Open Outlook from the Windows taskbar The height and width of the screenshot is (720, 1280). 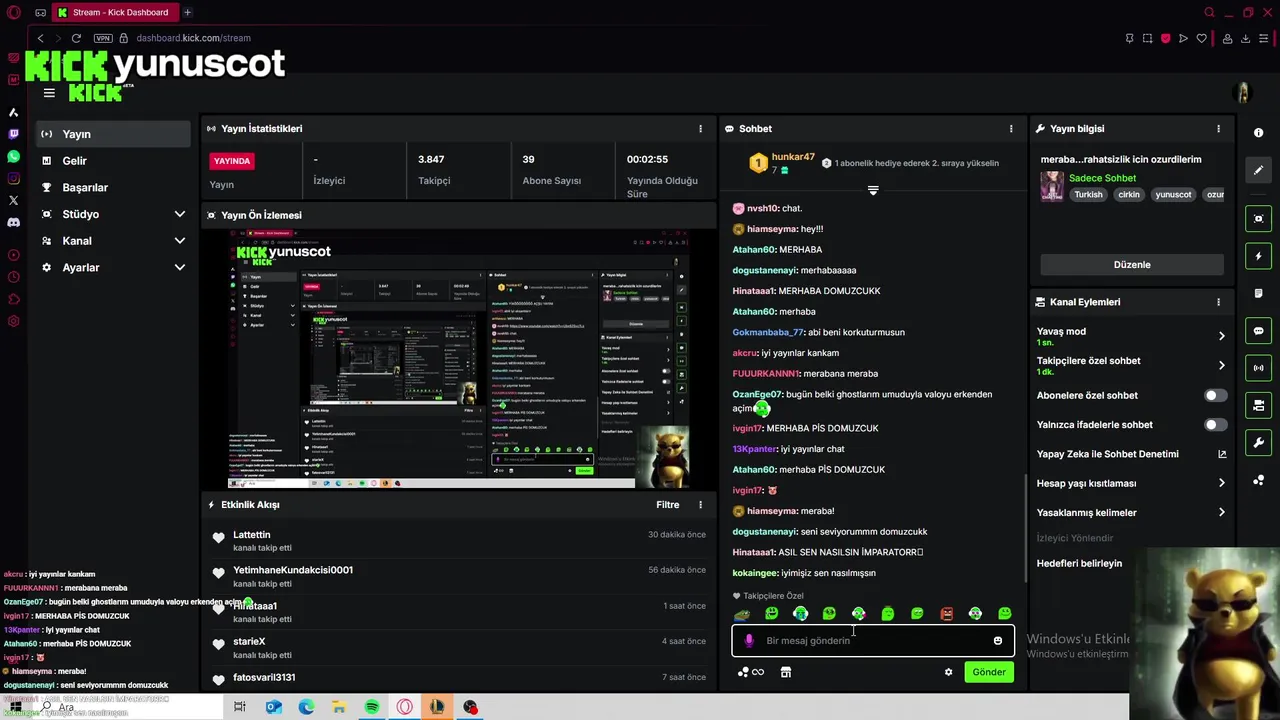(274, 707)
